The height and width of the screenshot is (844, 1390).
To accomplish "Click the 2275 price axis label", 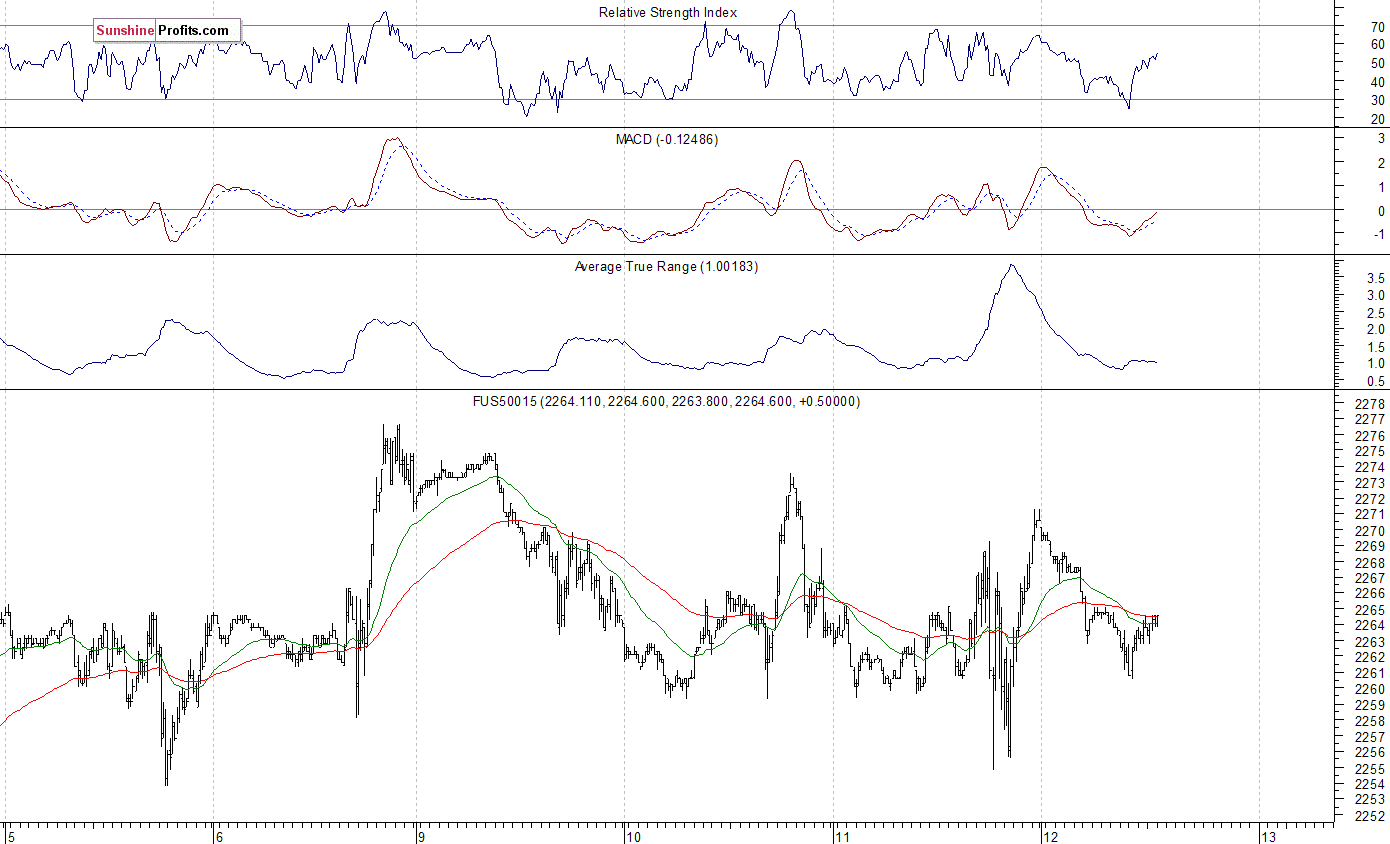I will (x=1370, y=452).
